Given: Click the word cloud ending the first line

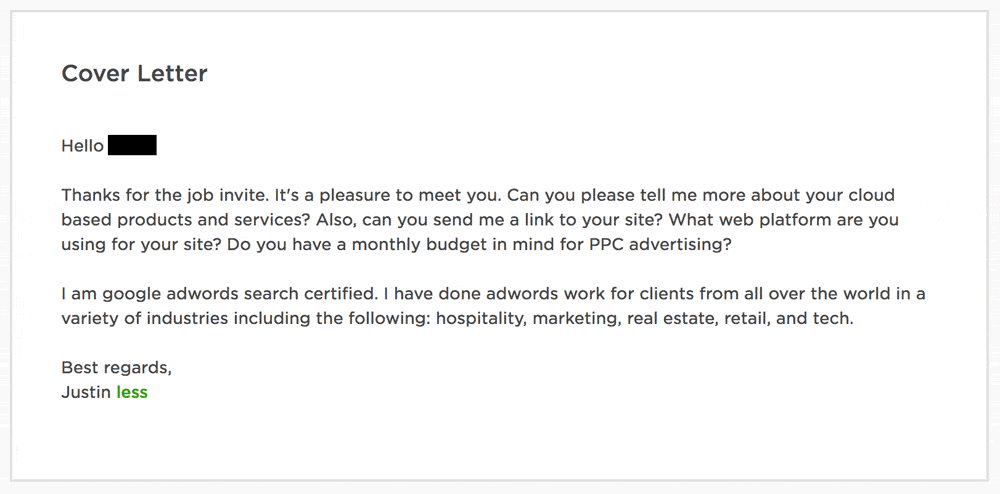Looking at the screenshot, I should click(x=871, y=195).
